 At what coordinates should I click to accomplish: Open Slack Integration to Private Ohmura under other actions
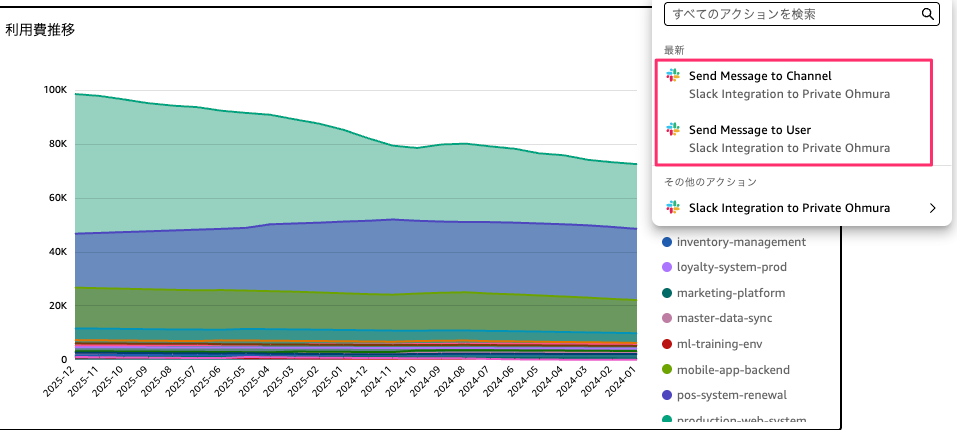pos(789,208)
